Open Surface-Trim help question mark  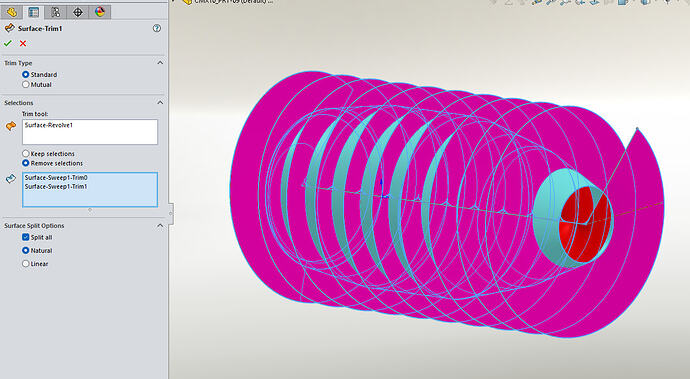click(157, 28)
